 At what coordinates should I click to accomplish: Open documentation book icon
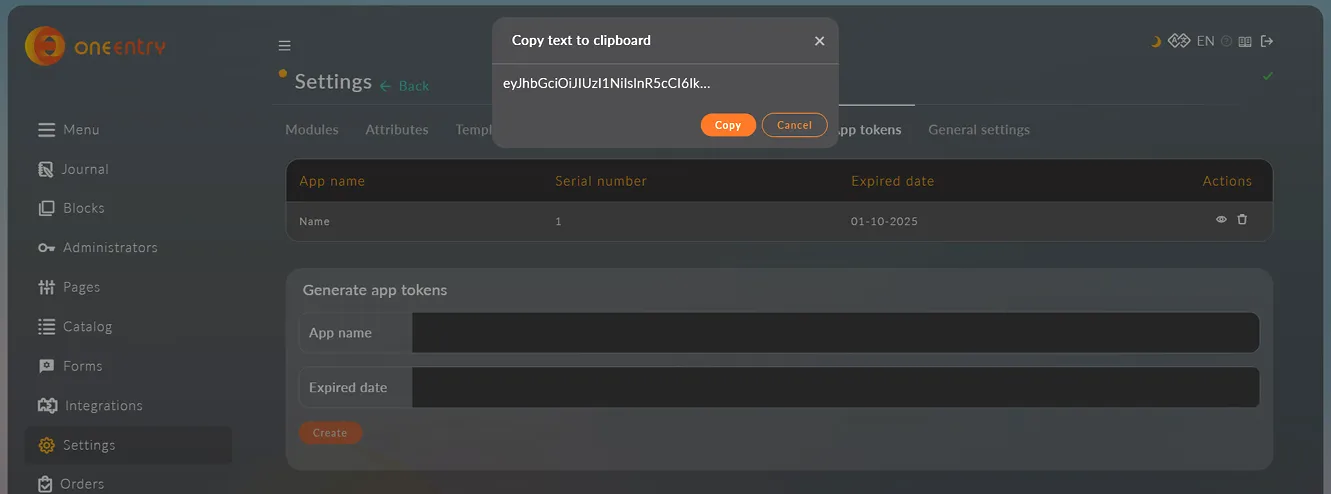click(x=1245, y=41)
